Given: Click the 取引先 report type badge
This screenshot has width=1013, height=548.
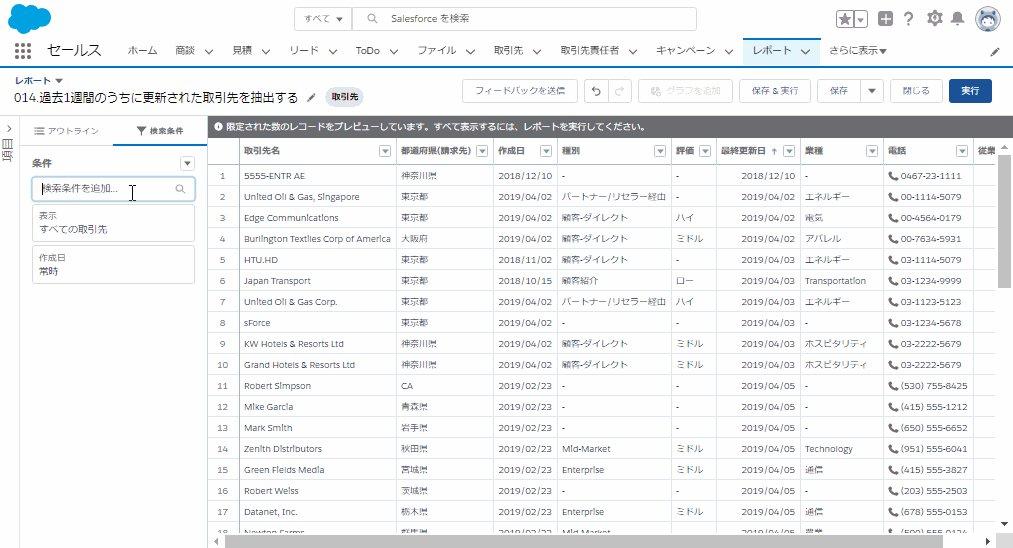Looking at the screenshot, I should [x=345, y=97].
